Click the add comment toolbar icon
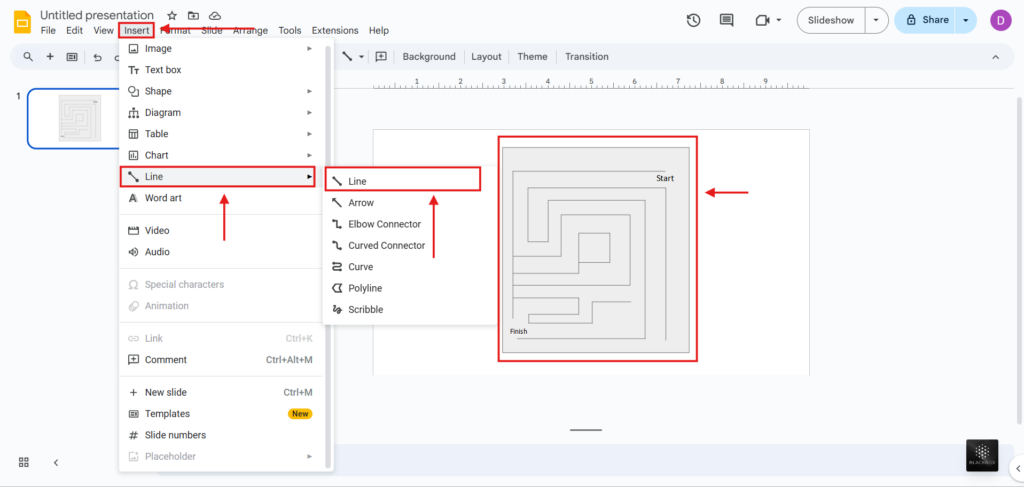This screenshot has width=1024, height=487. pos(380,57)
